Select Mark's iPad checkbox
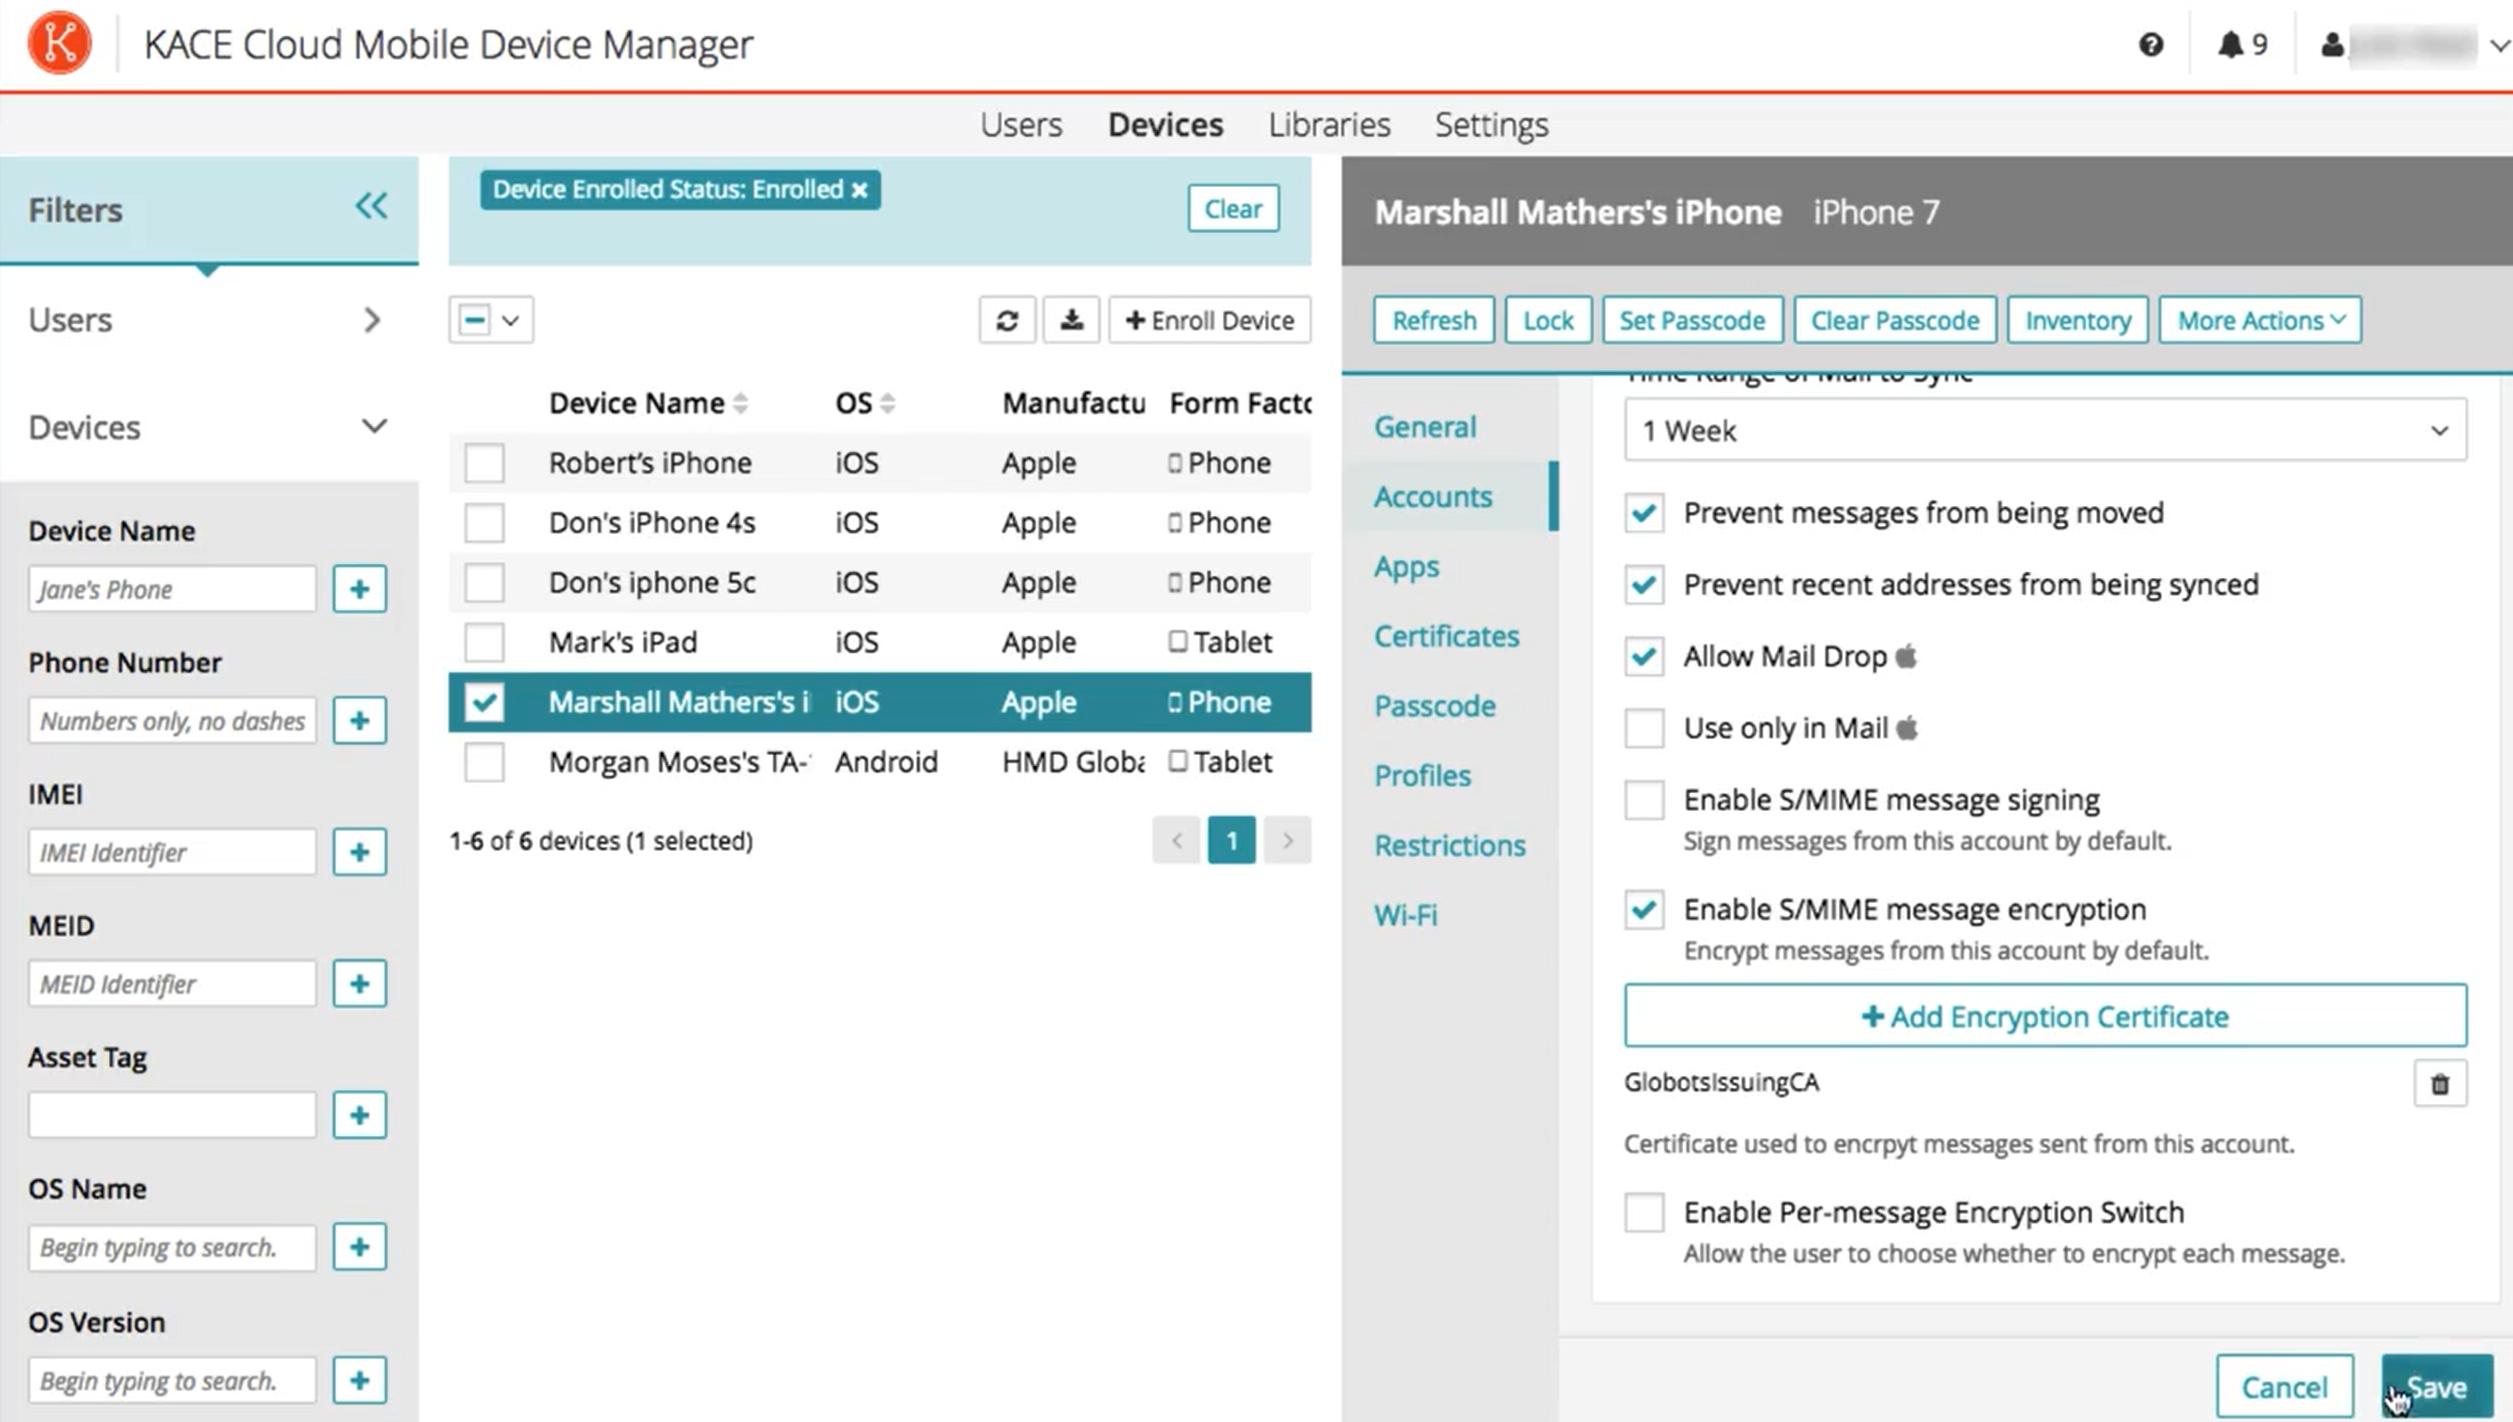This screenshot has width=2513, height=1422. point(484,642)
